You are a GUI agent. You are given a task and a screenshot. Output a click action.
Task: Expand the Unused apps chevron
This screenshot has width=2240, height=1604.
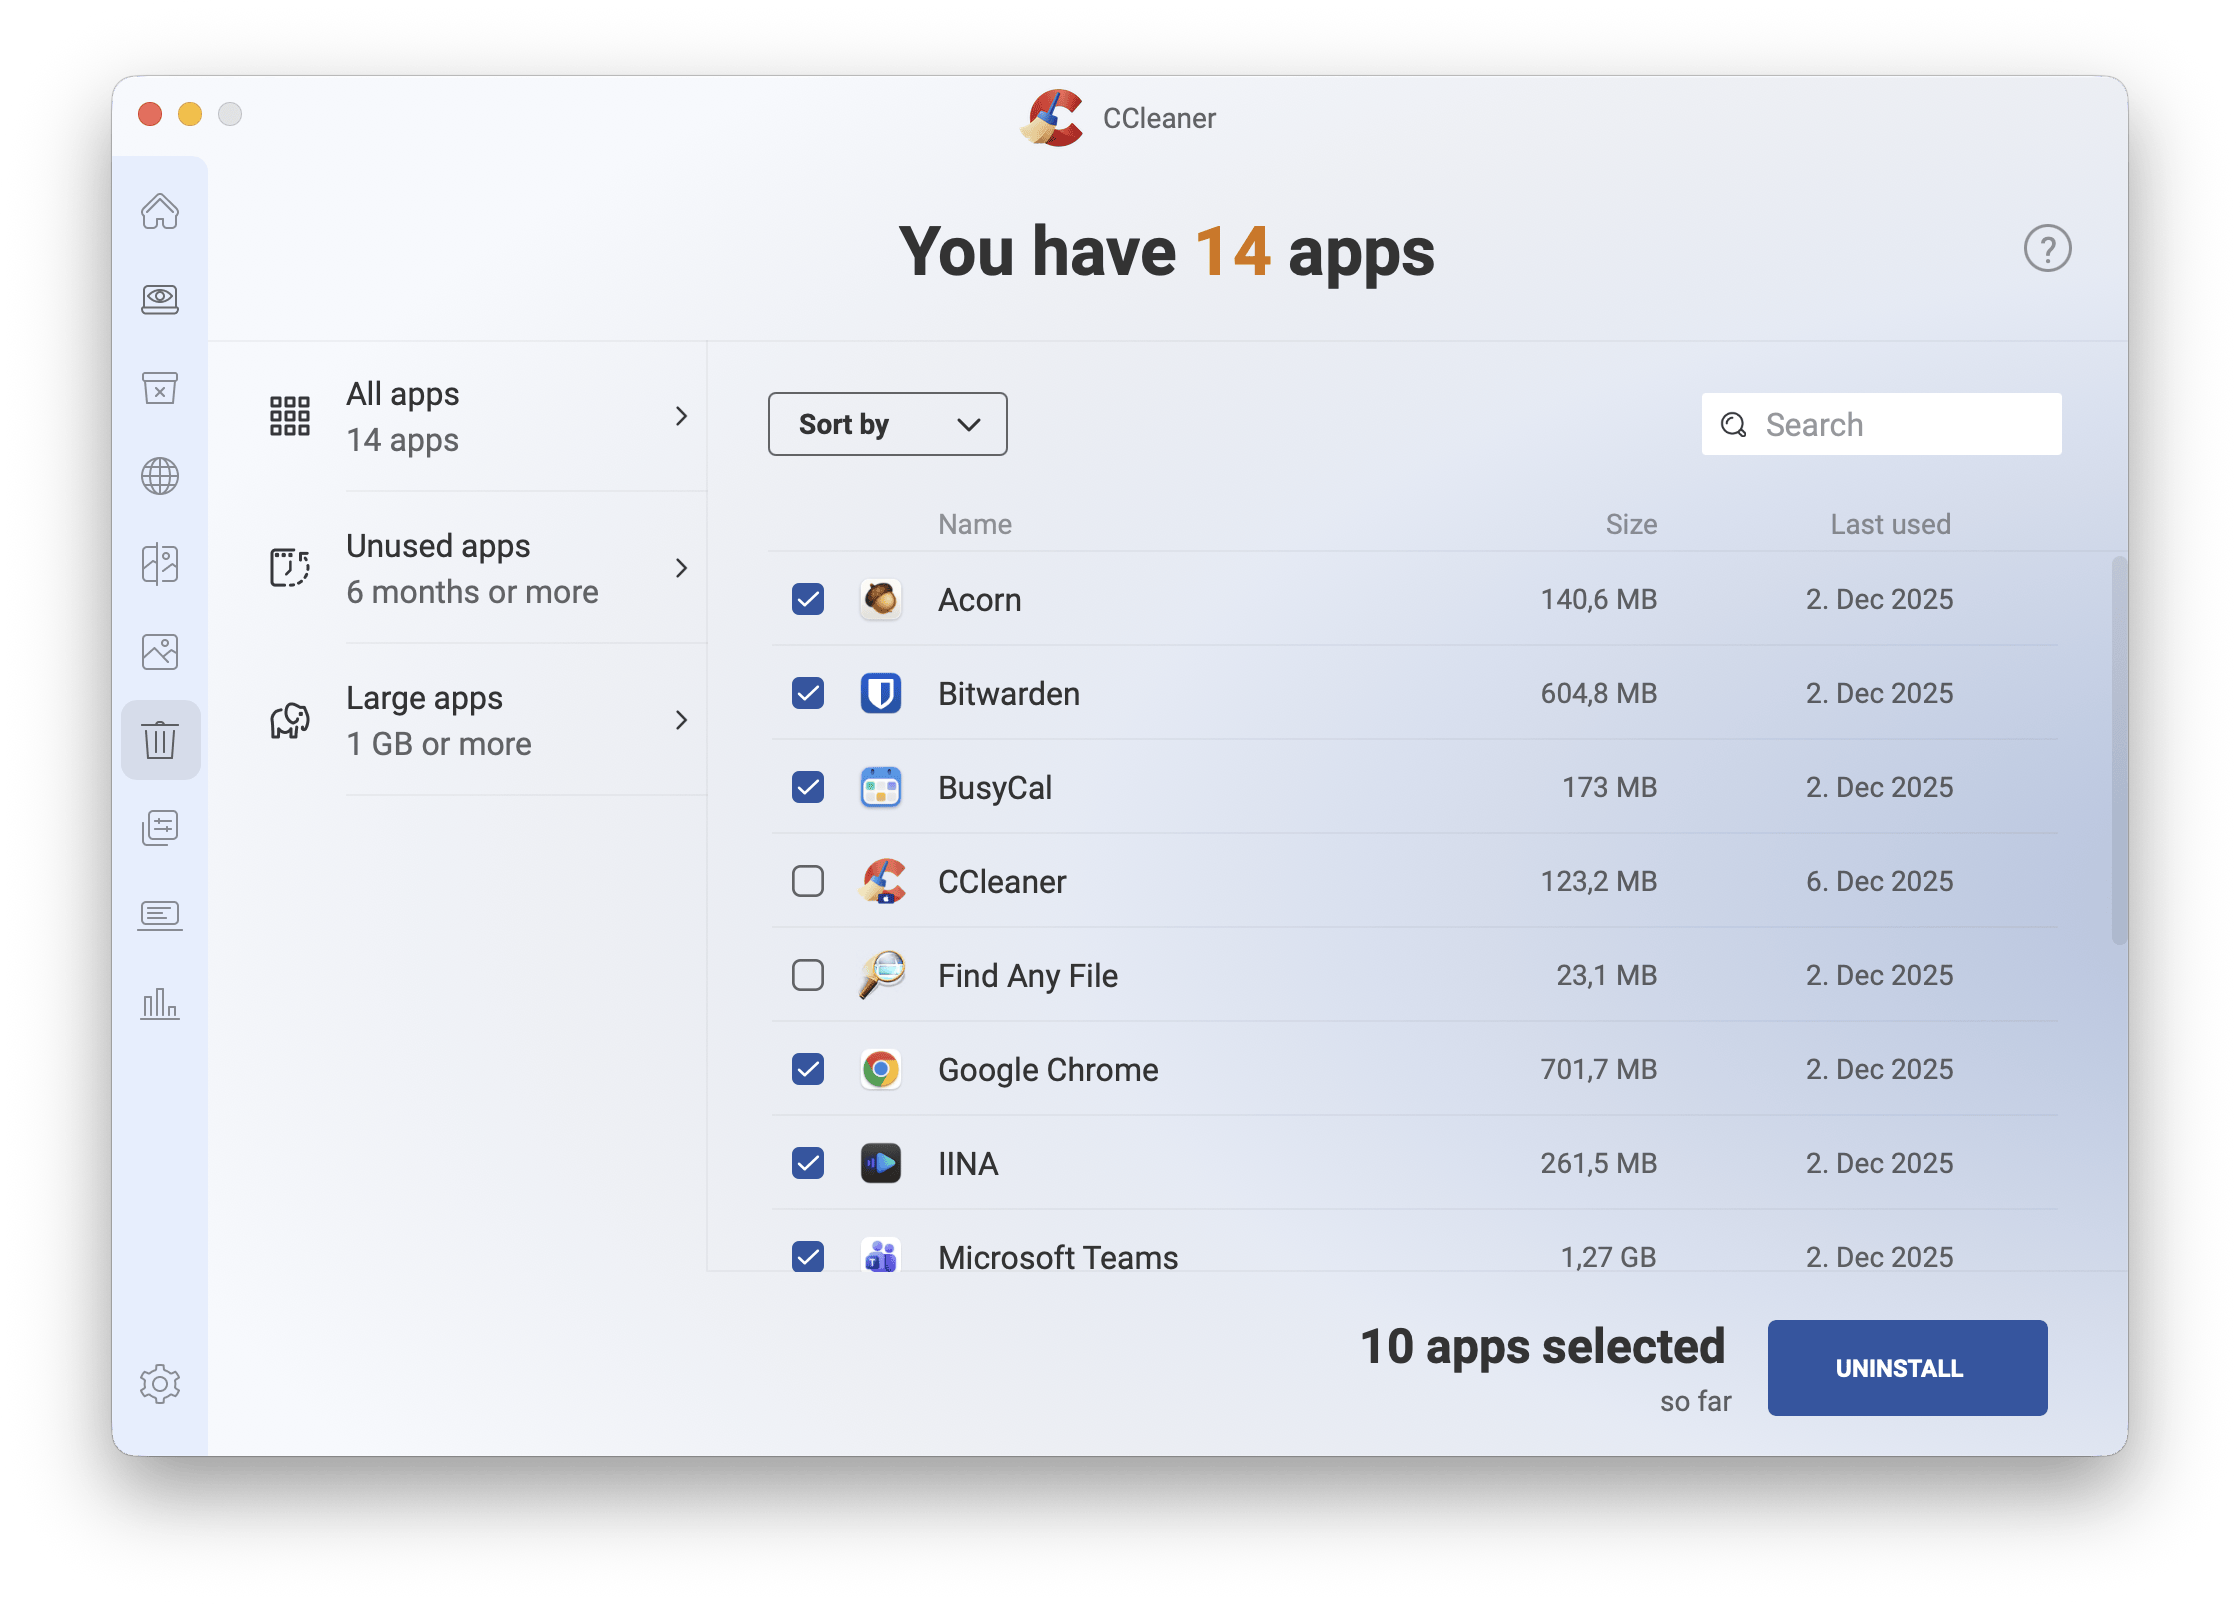click(x=681, y=568)
